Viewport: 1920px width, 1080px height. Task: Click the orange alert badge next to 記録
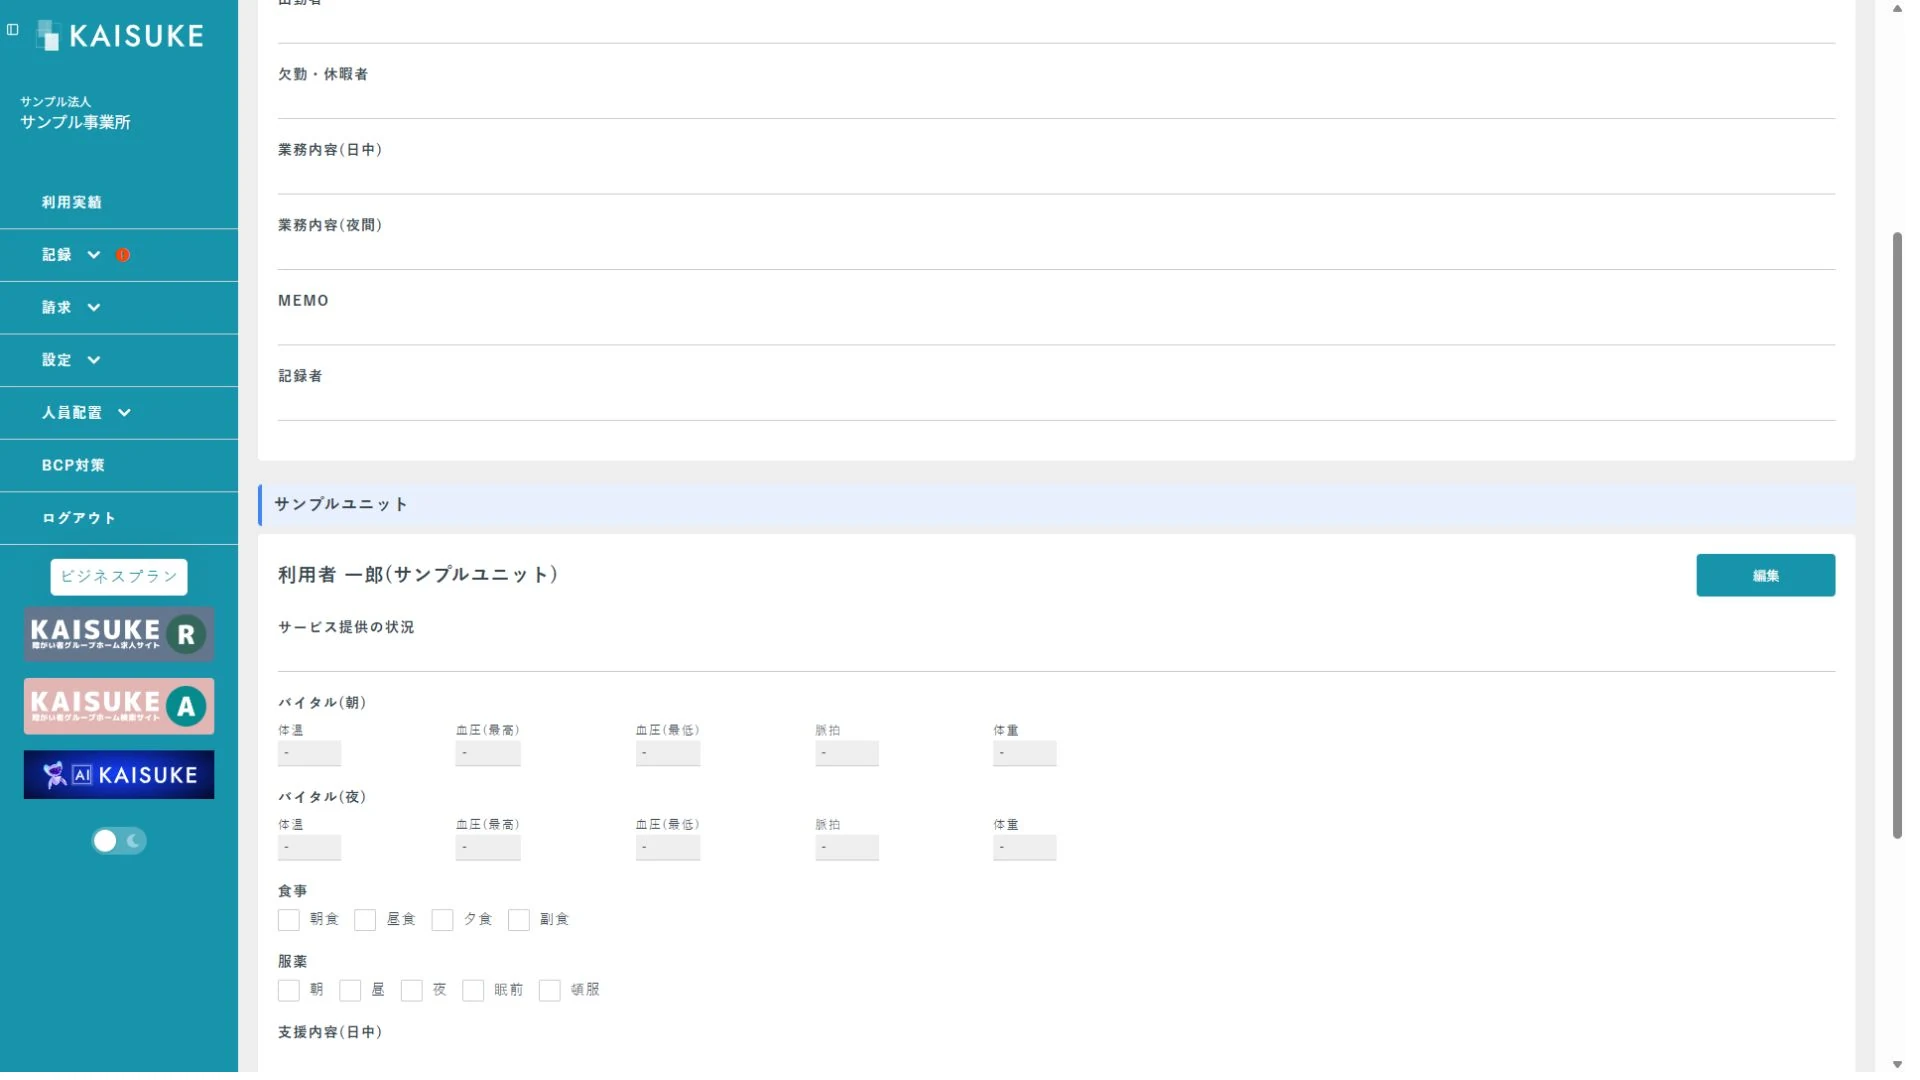point(123,255)
